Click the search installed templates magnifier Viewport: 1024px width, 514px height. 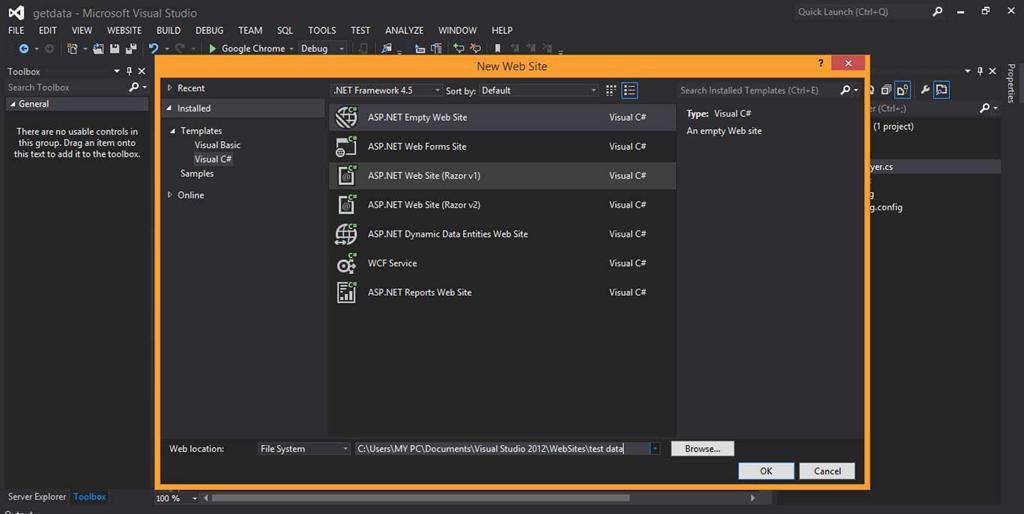click(846, 90)
